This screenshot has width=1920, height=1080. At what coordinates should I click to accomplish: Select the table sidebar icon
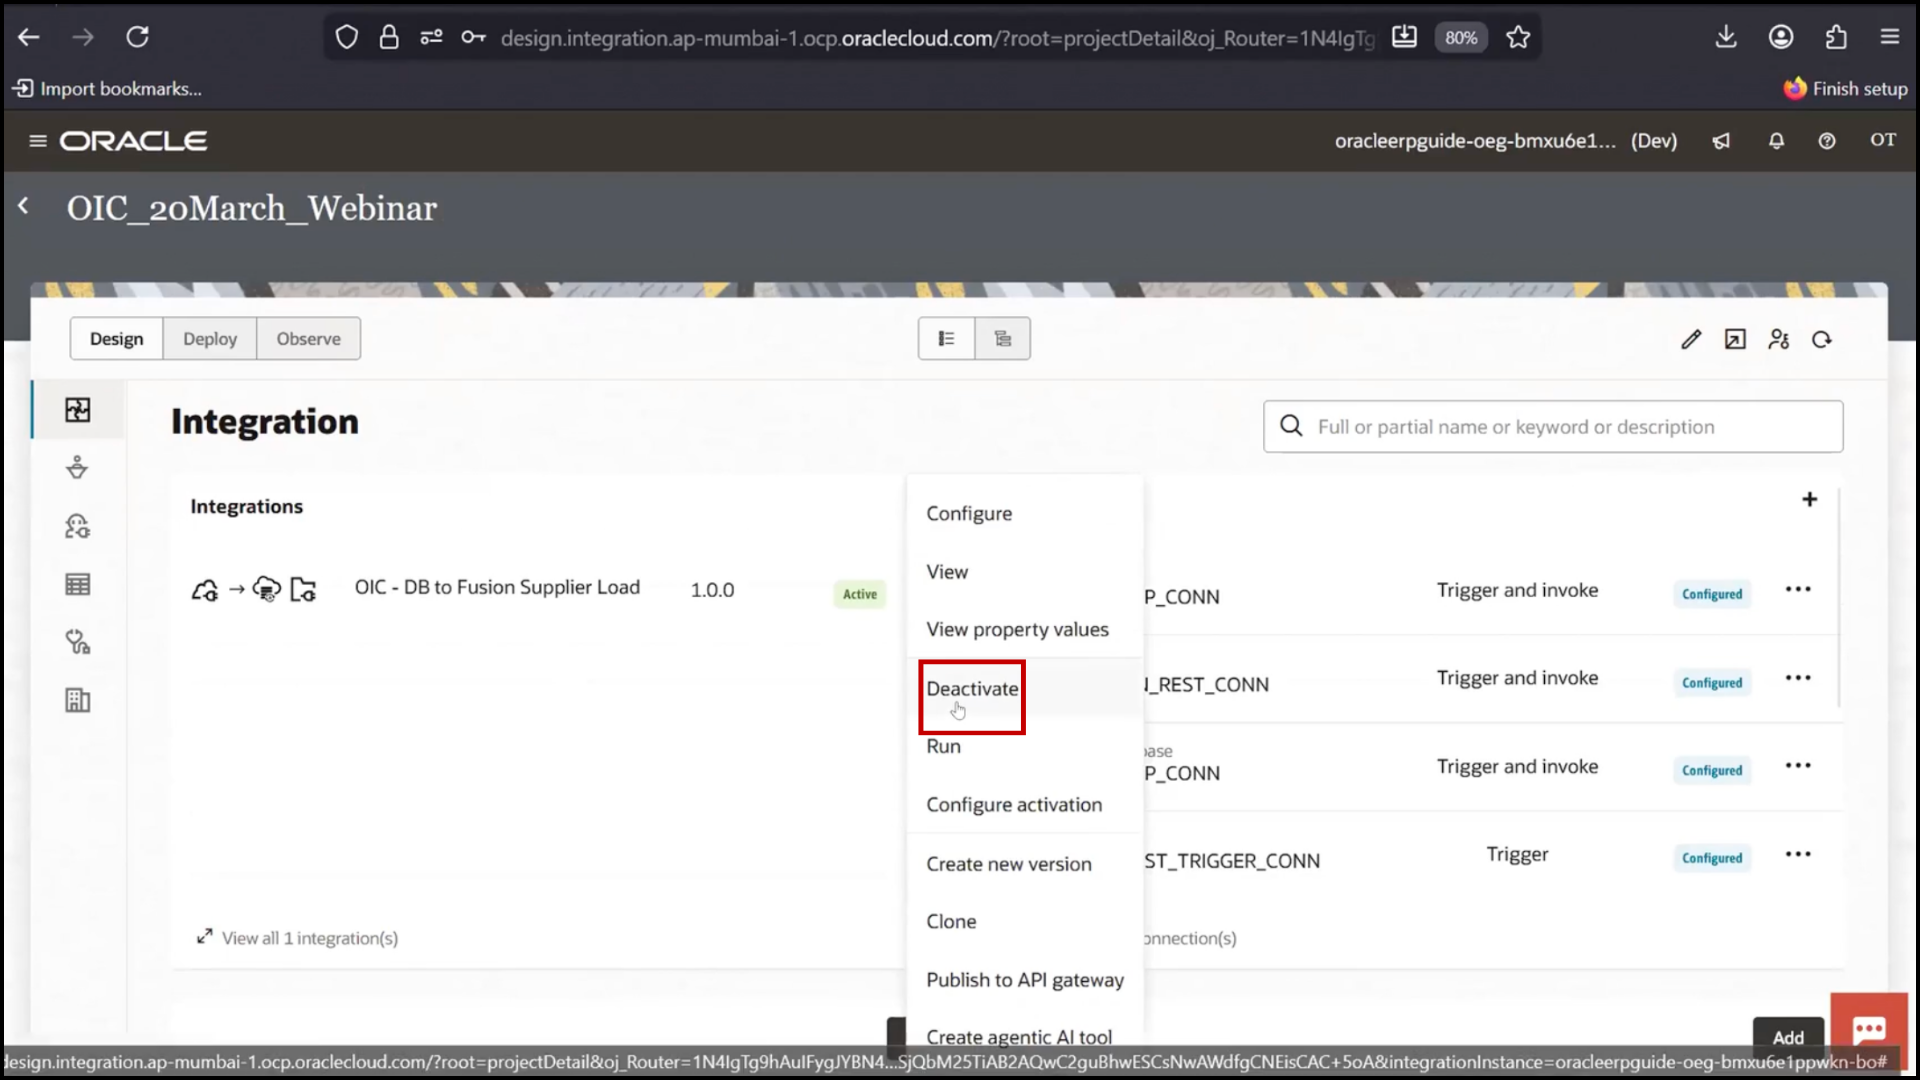point(78,584)
